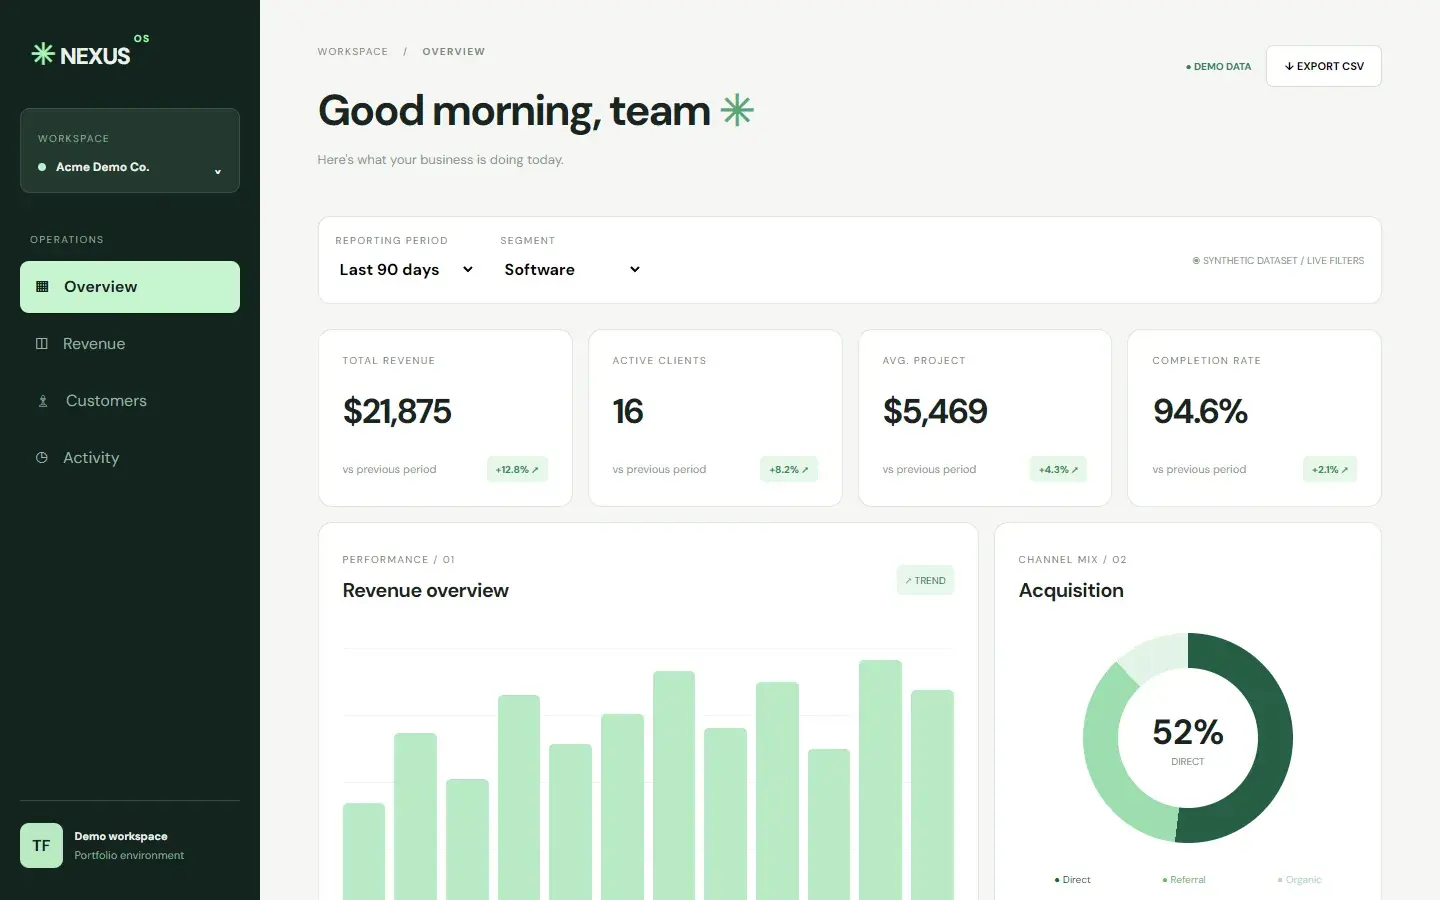This screenshot has width=1440, height=900.
Task: Click the shortest first bar in Revenue overview
Action: coord(364,851)
